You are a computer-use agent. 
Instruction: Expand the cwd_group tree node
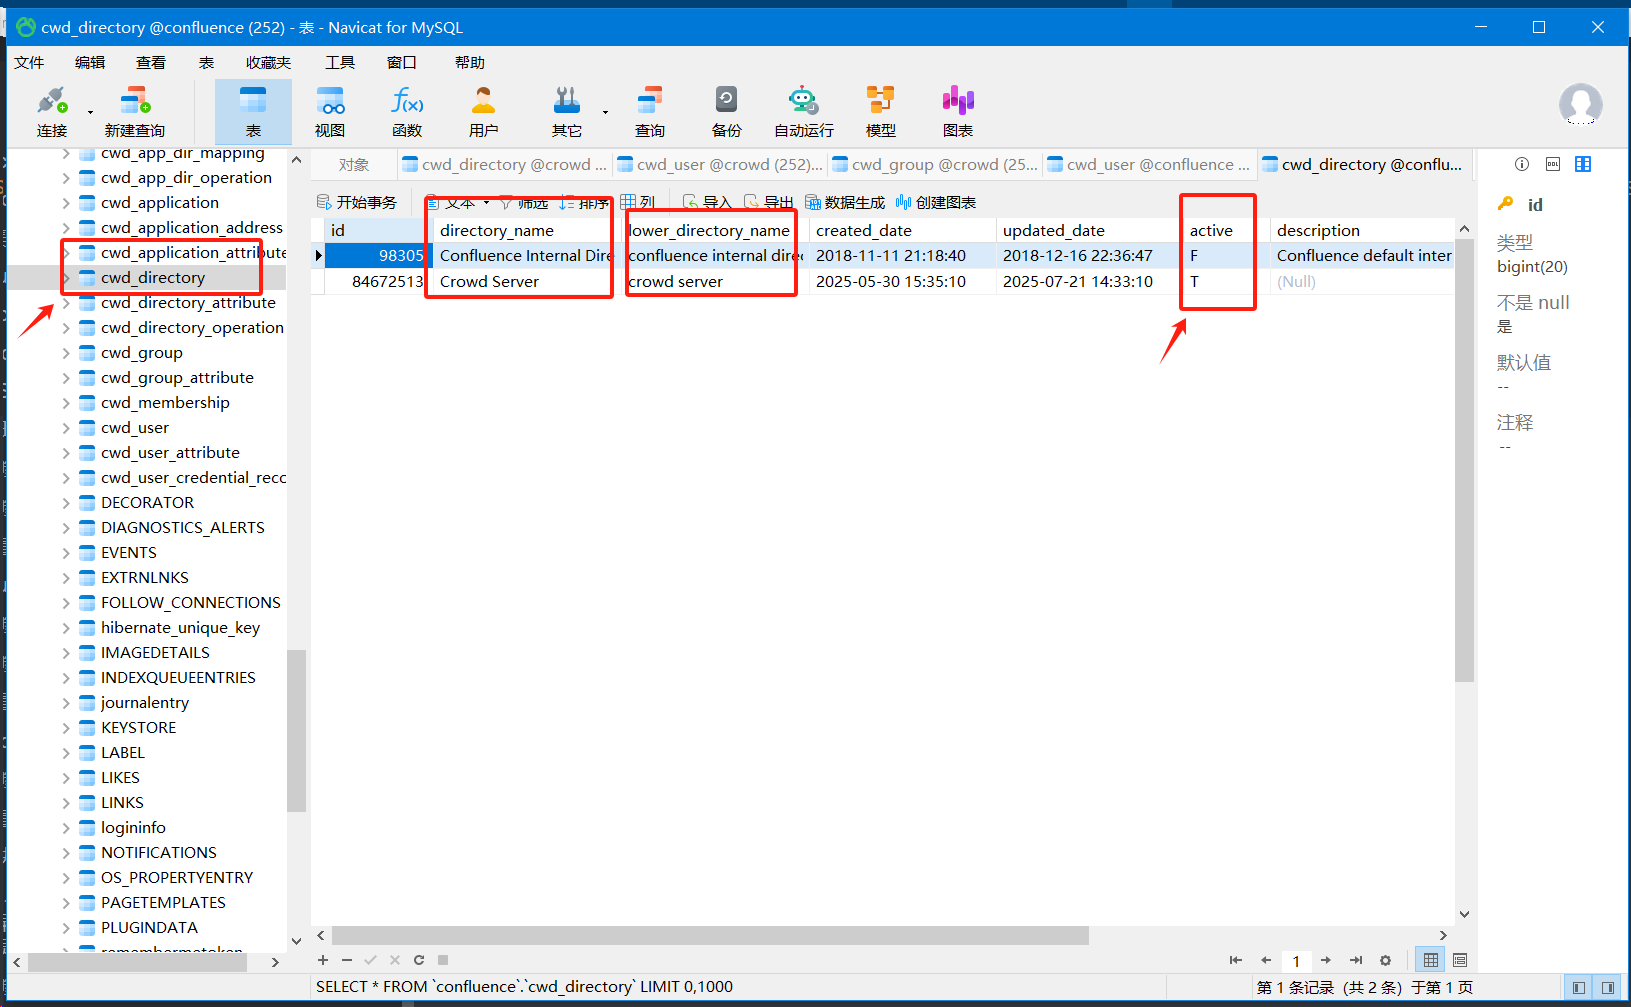(x=66, y=353)
